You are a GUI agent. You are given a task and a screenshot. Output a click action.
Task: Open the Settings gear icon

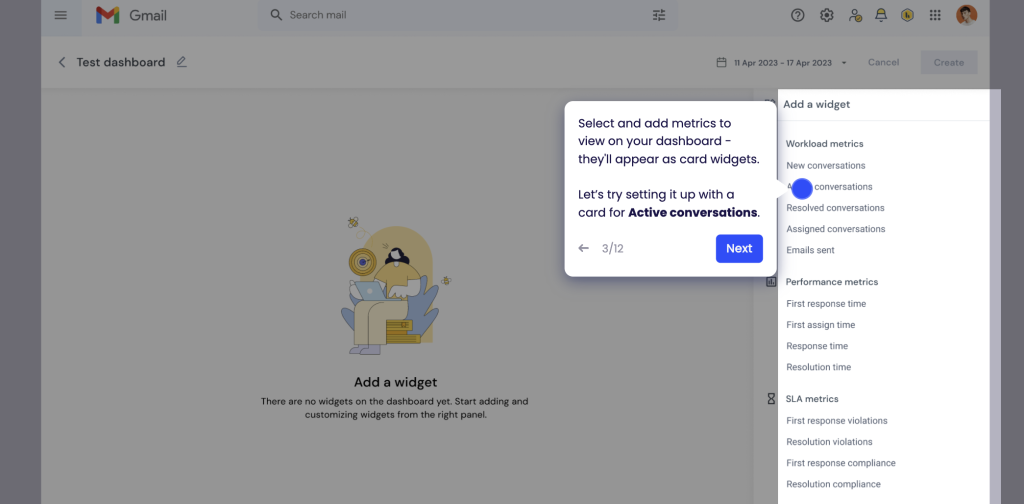coord(827,15)
